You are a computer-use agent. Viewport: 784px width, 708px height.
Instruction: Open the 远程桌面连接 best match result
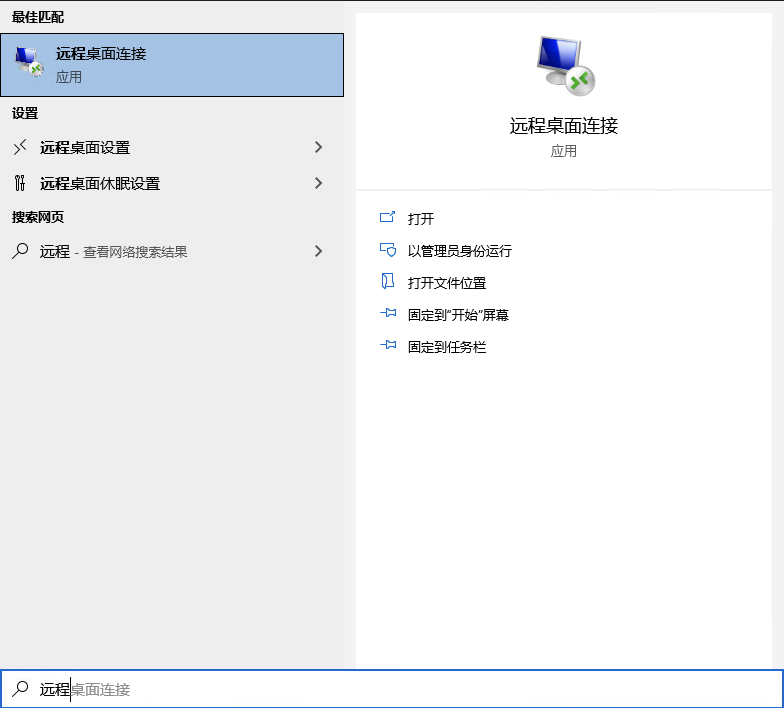pos(172,65)
